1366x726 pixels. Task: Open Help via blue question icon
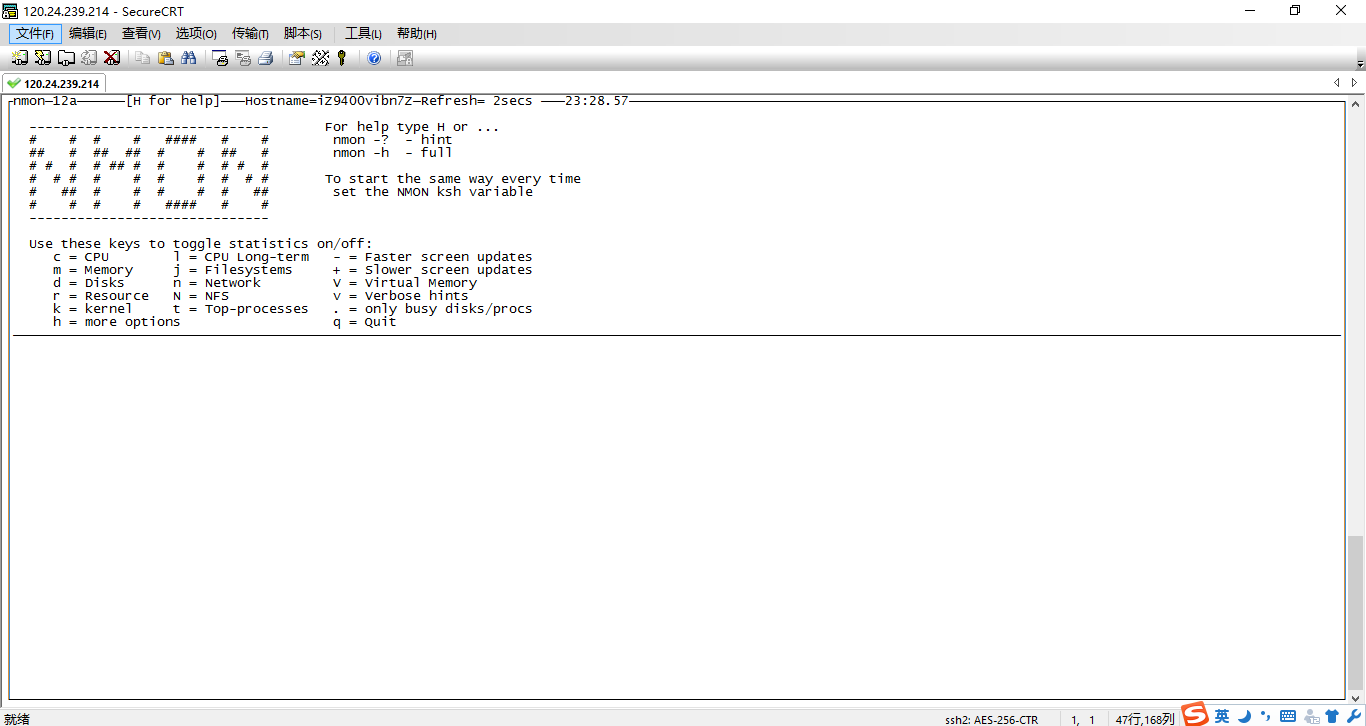[374, 58]
